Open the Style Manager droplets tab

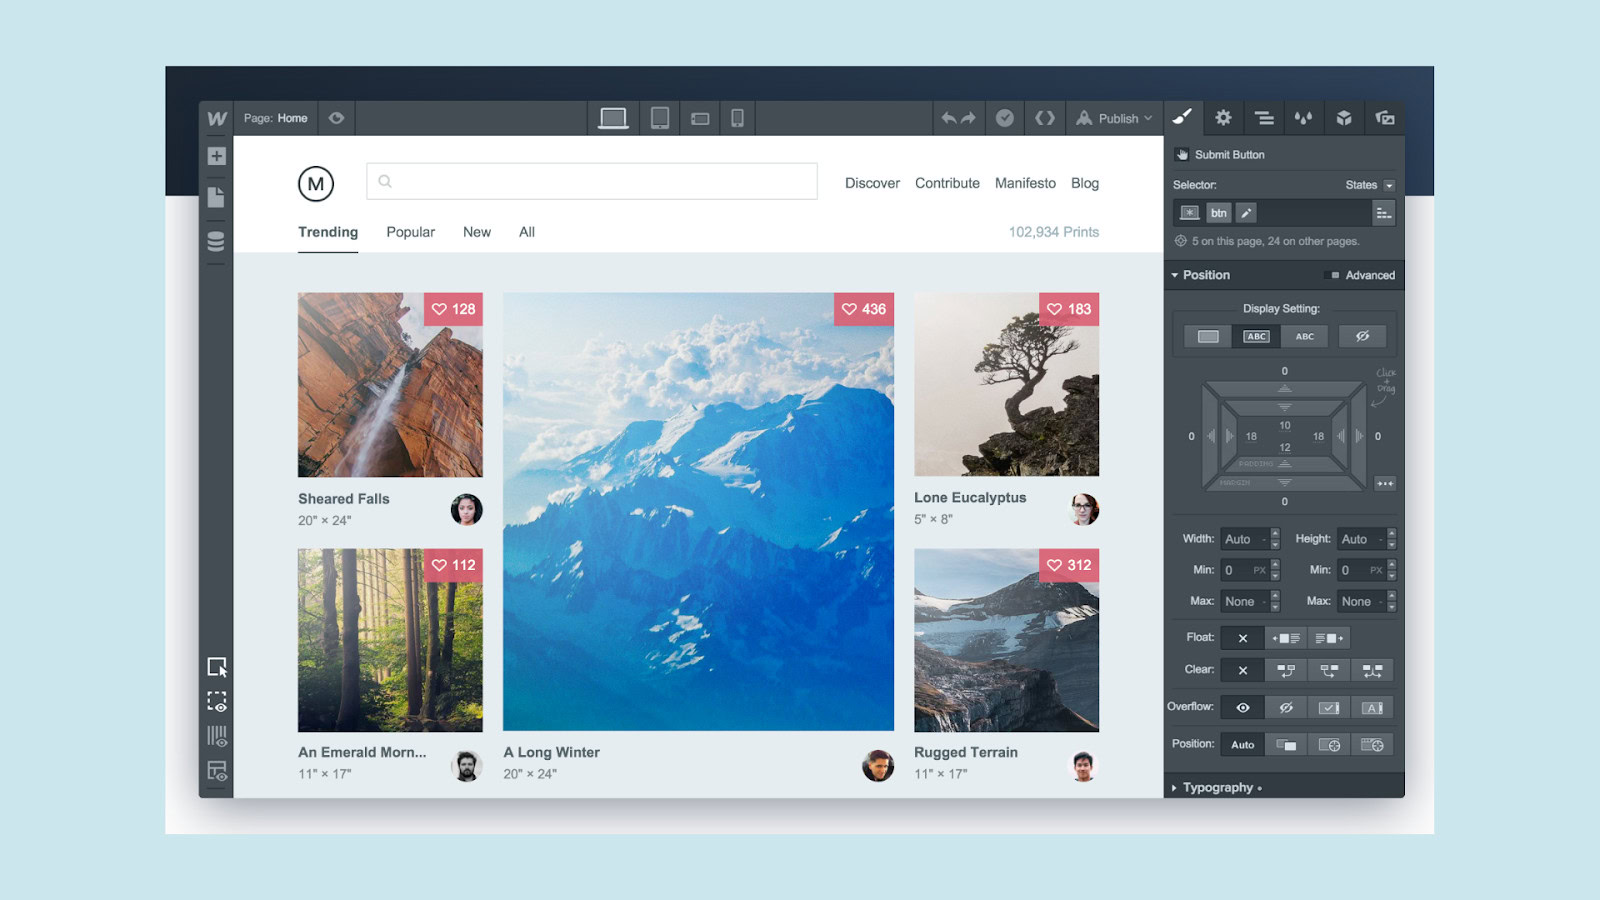click(1303, 118)
